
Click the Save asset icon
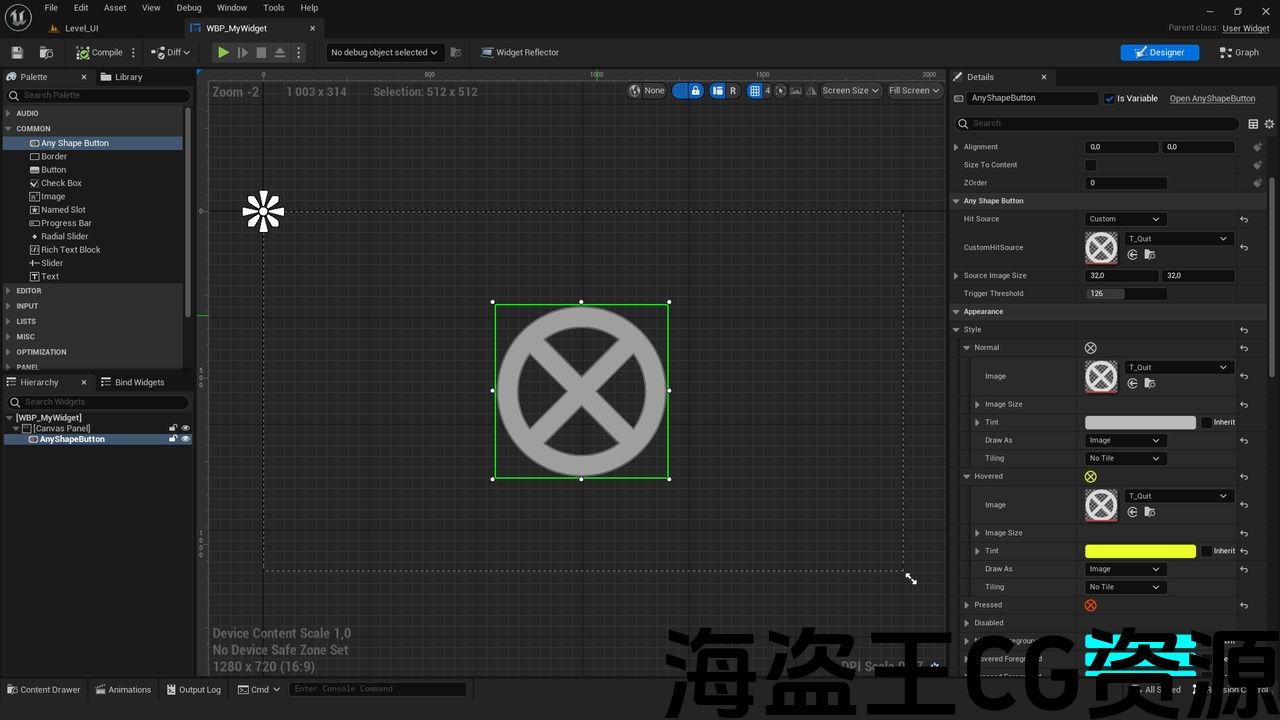[17, 52]
